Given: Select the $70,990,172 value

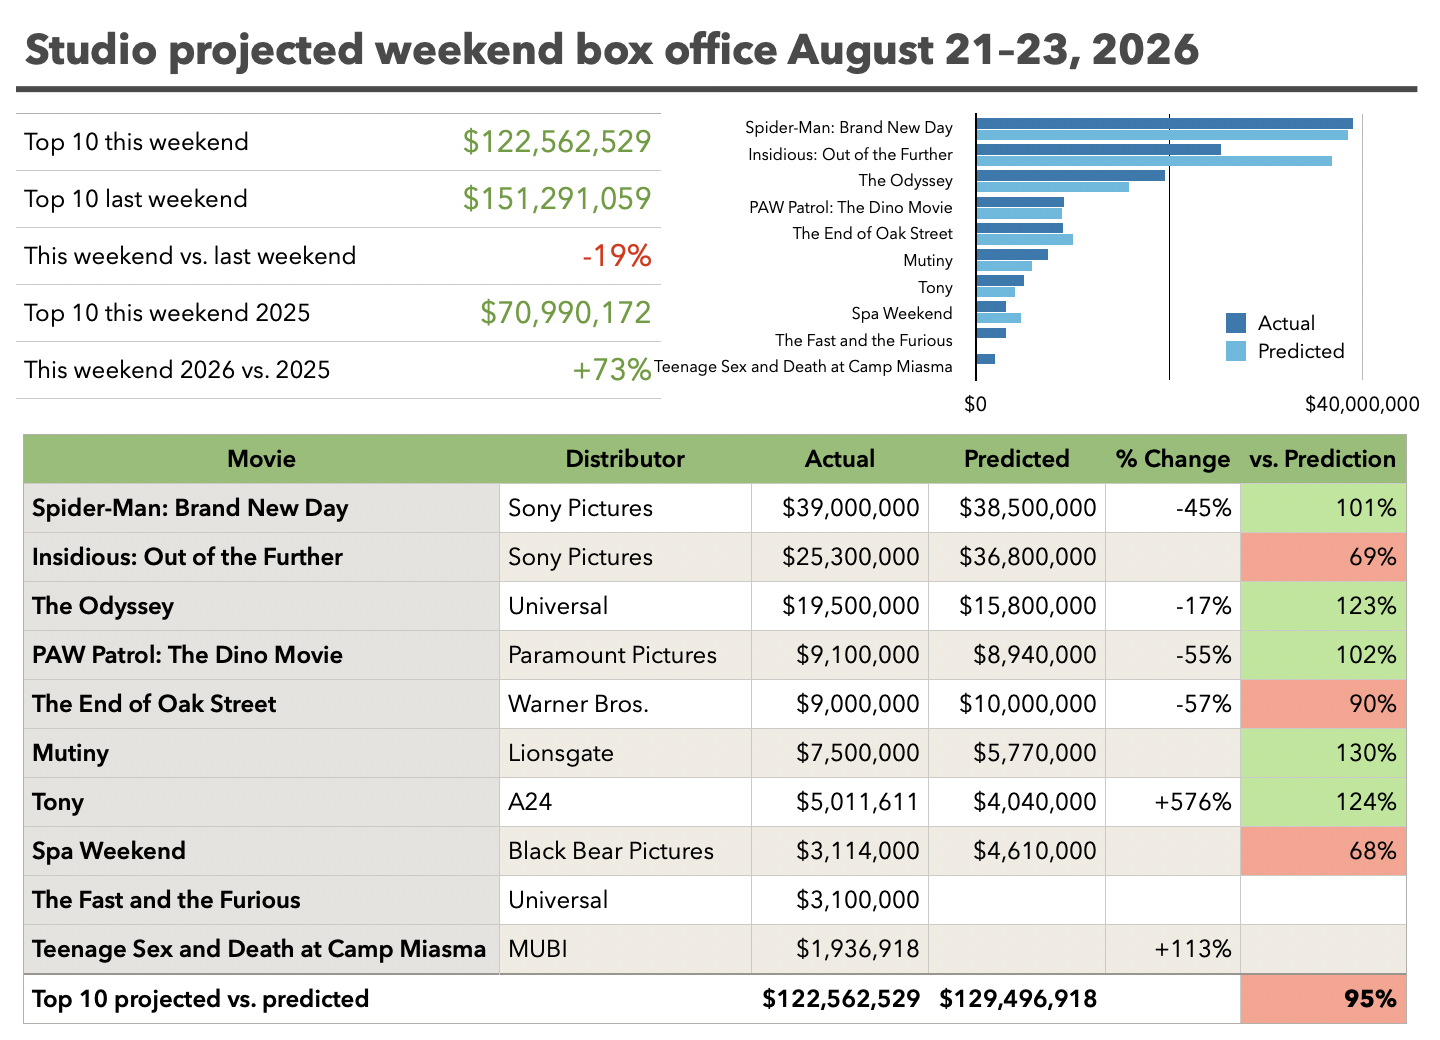Looking at the screenshot, I should [x=566, y=313].
